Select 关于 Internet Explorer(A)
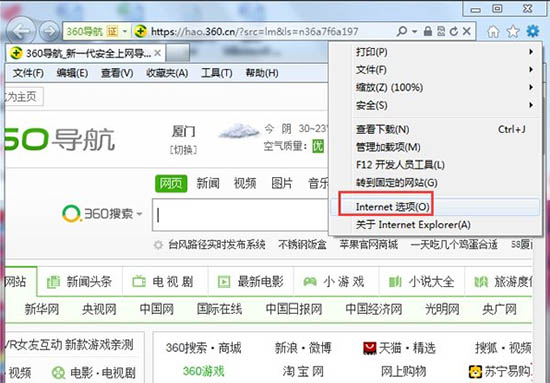550x383 pixels. [x=435, y=224]
